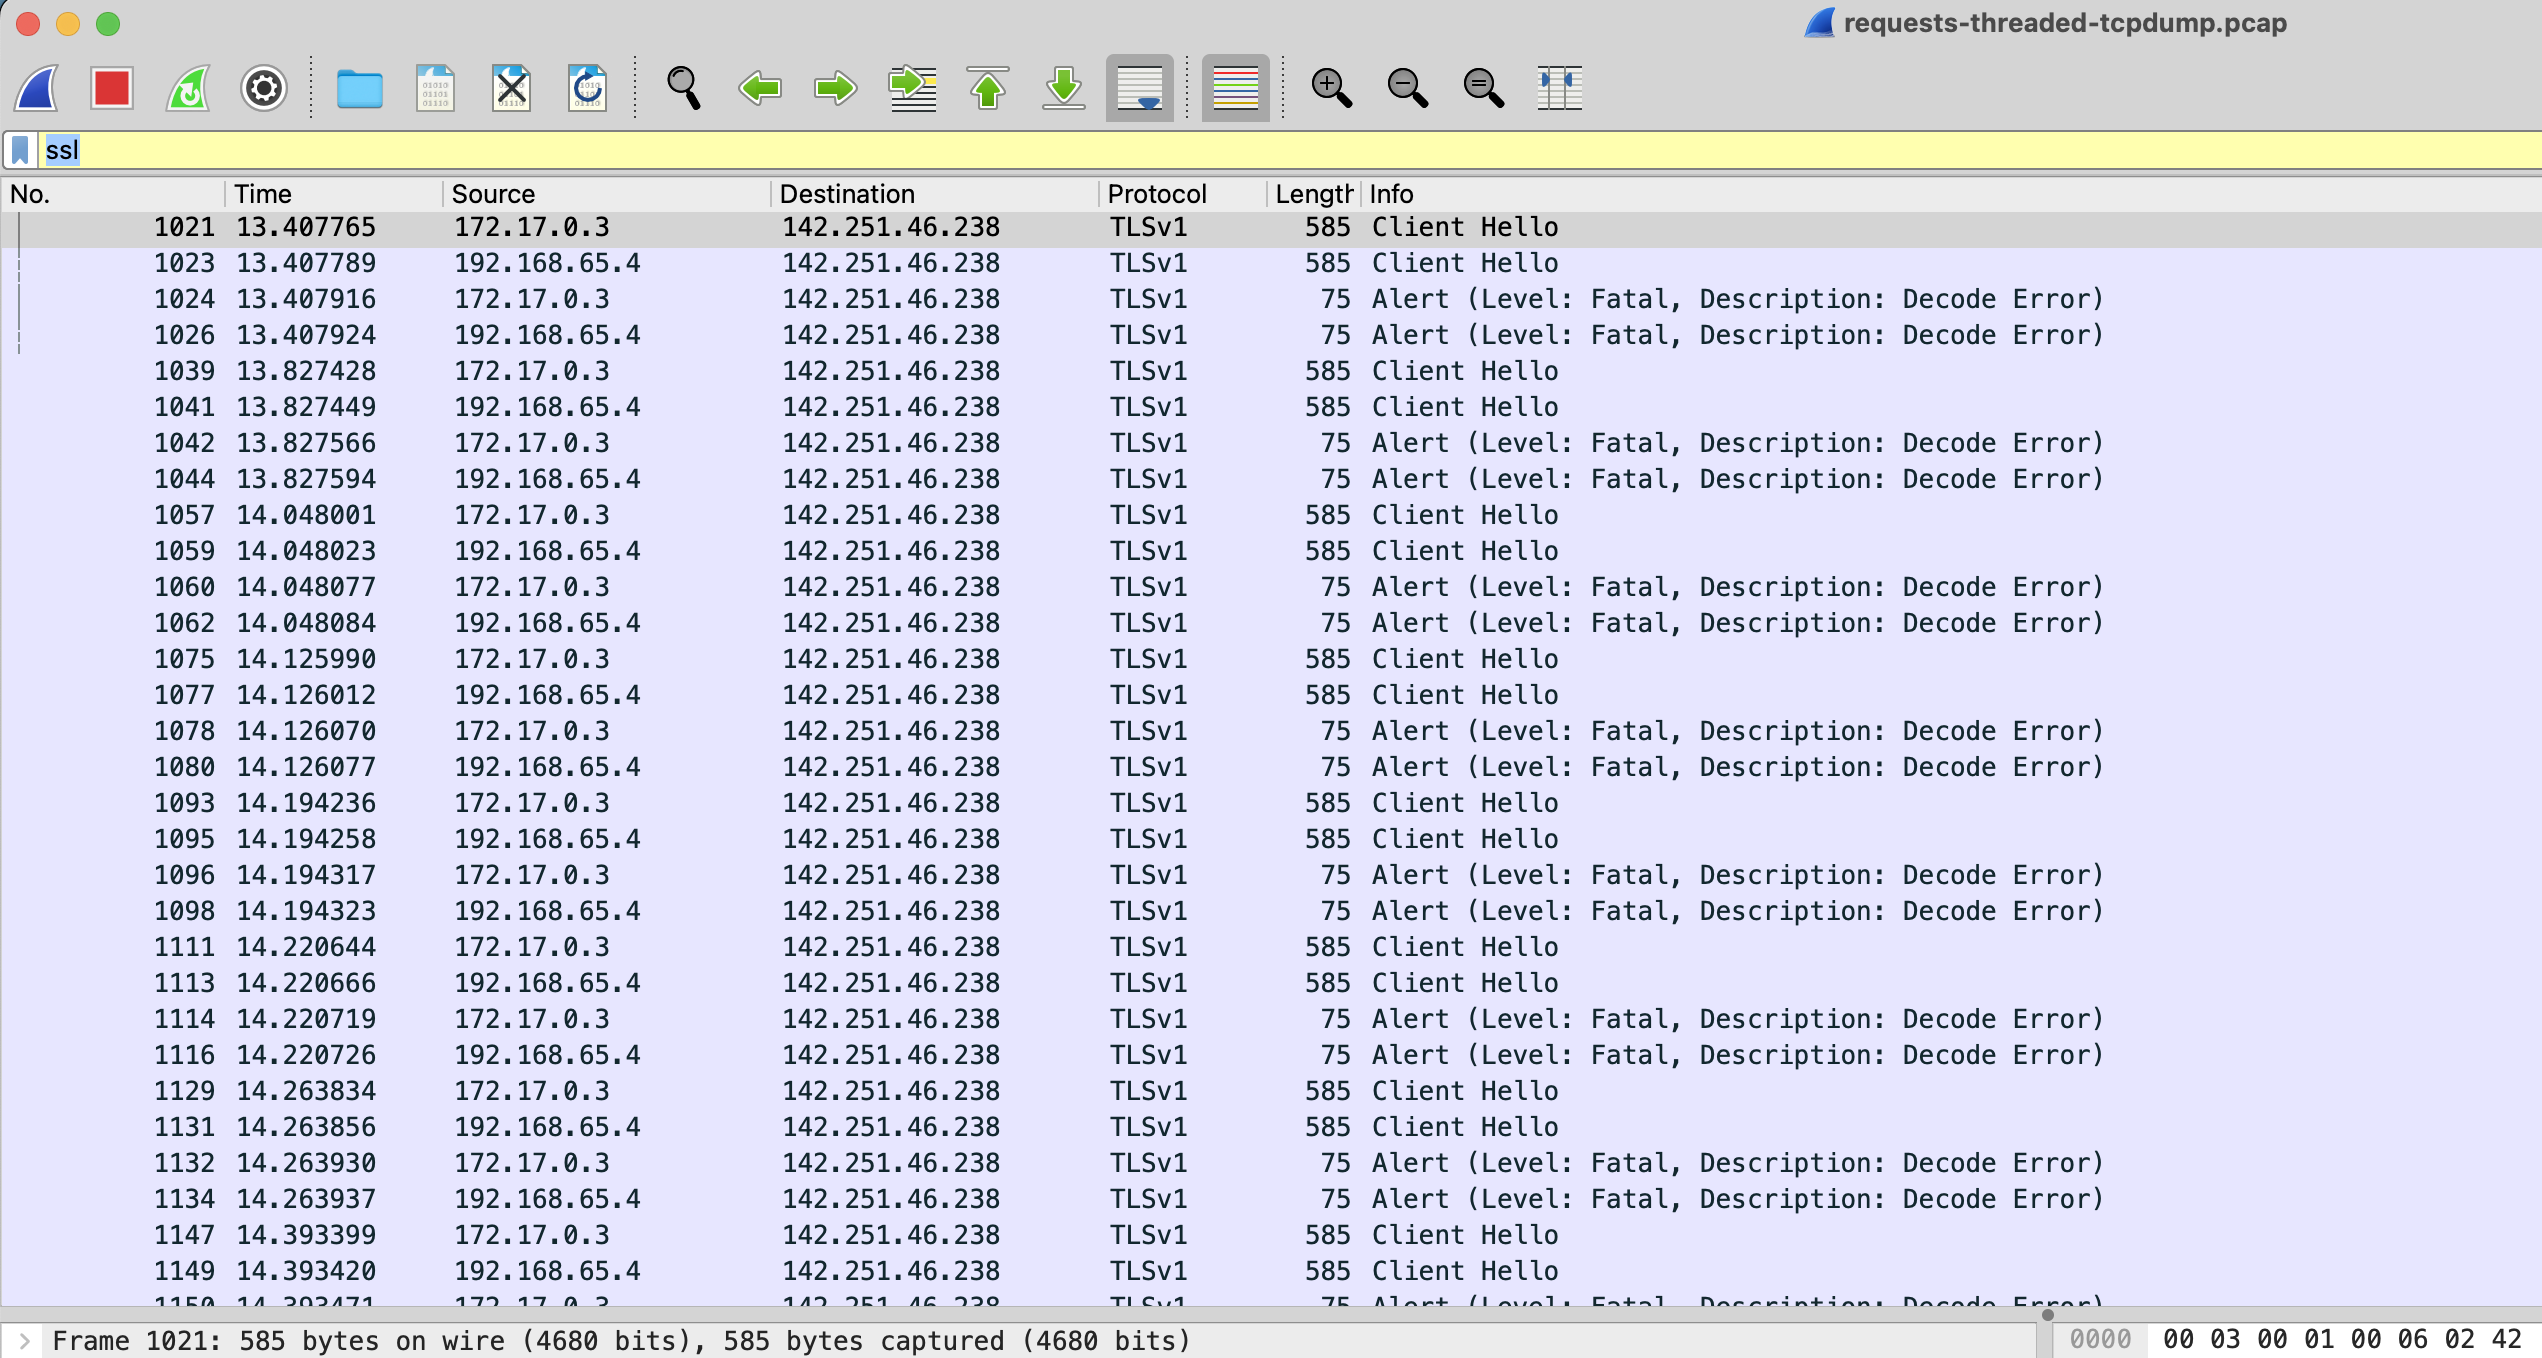Screen dimensions: 2542x1358
Task: Go to specified packet icon
Action: tap(912, 88)
